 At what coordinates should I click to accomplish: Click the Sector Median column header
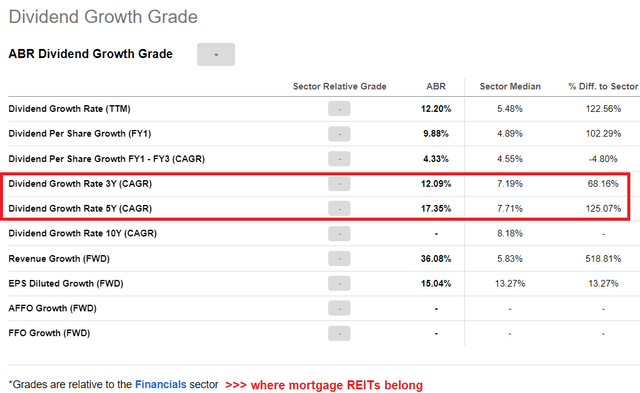tap(510, 87)
